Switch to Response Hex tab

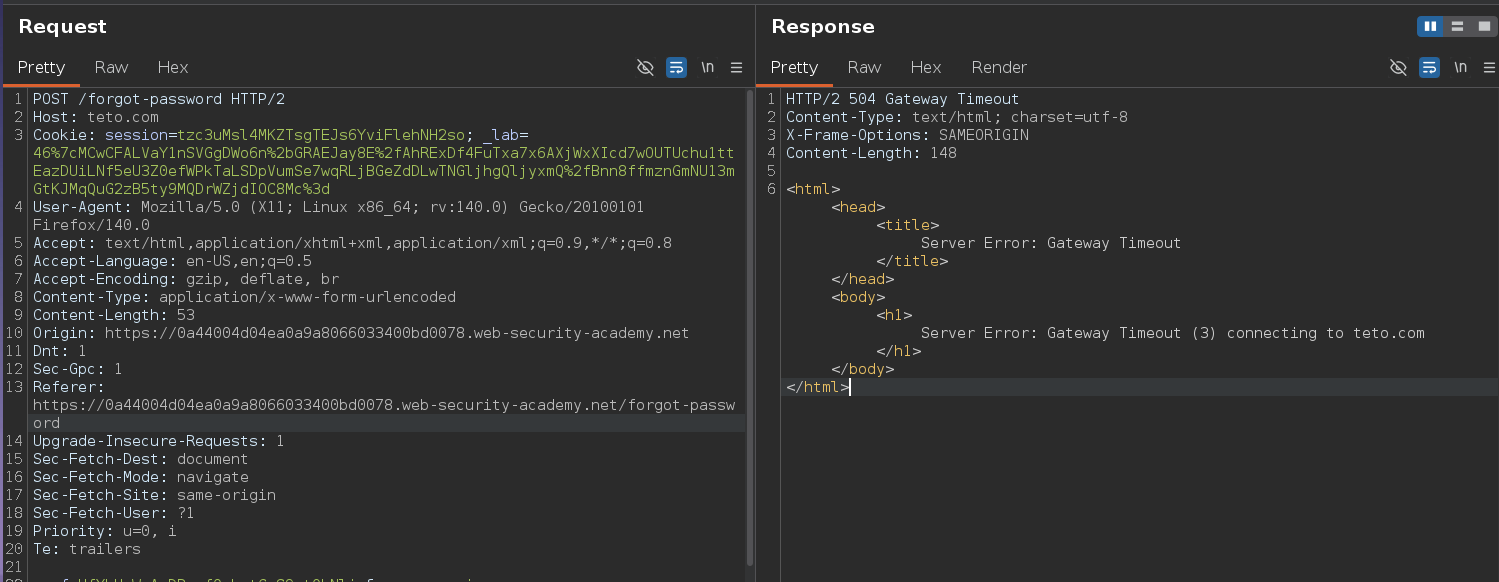point(926,67)
